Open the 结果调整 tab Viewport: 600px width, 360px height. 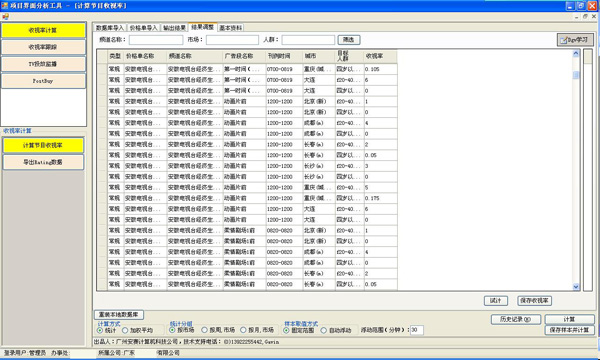click(203, 27)
